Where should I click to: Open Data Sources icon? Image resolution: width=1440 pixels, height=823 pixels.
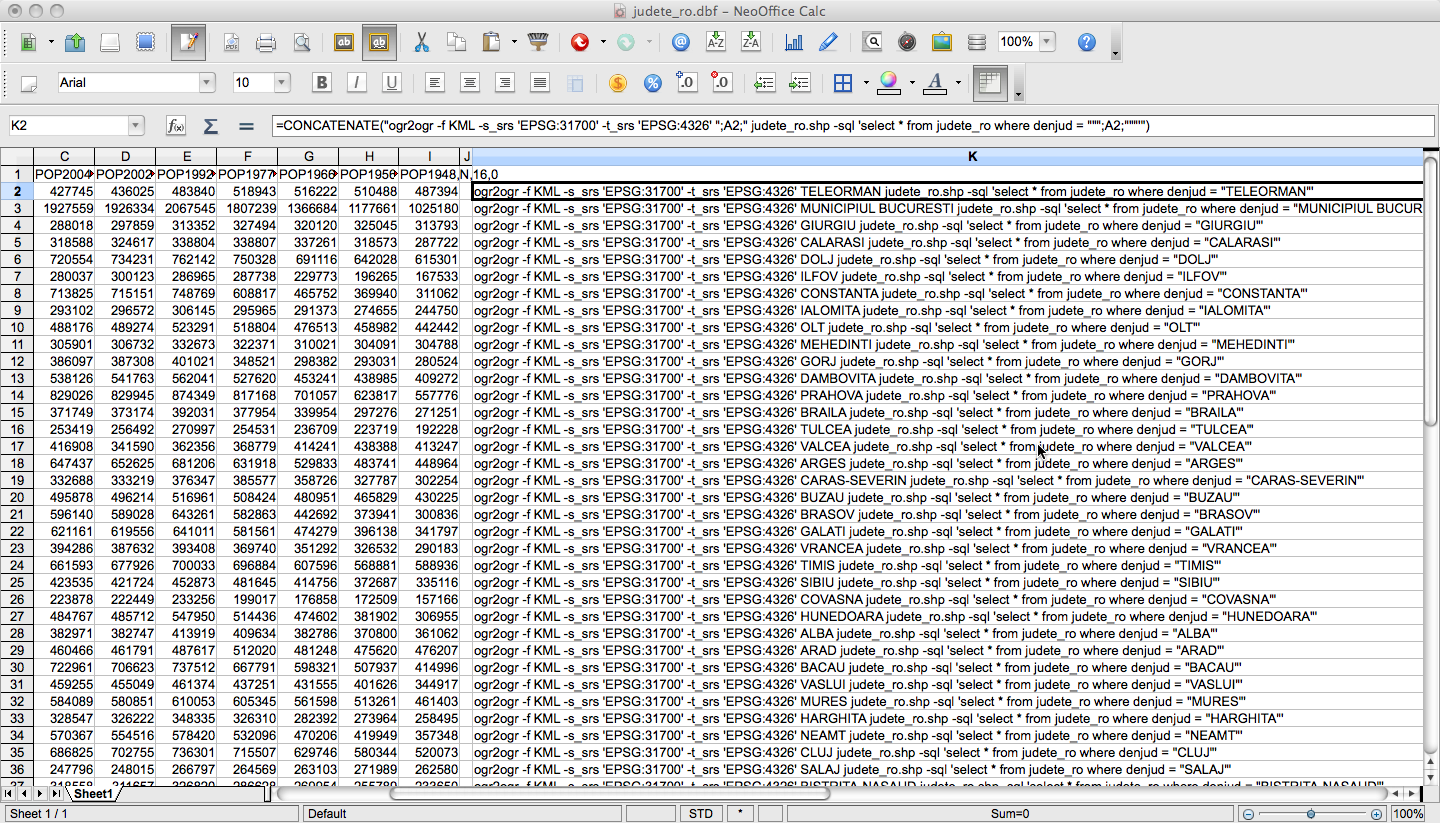[977, 42]
